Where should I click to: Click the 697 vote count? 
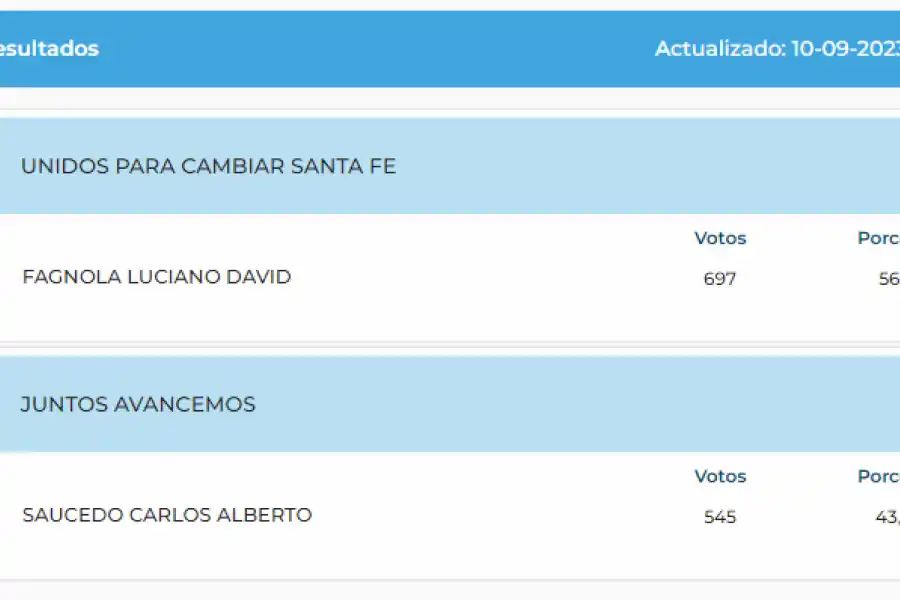(720, 279)
